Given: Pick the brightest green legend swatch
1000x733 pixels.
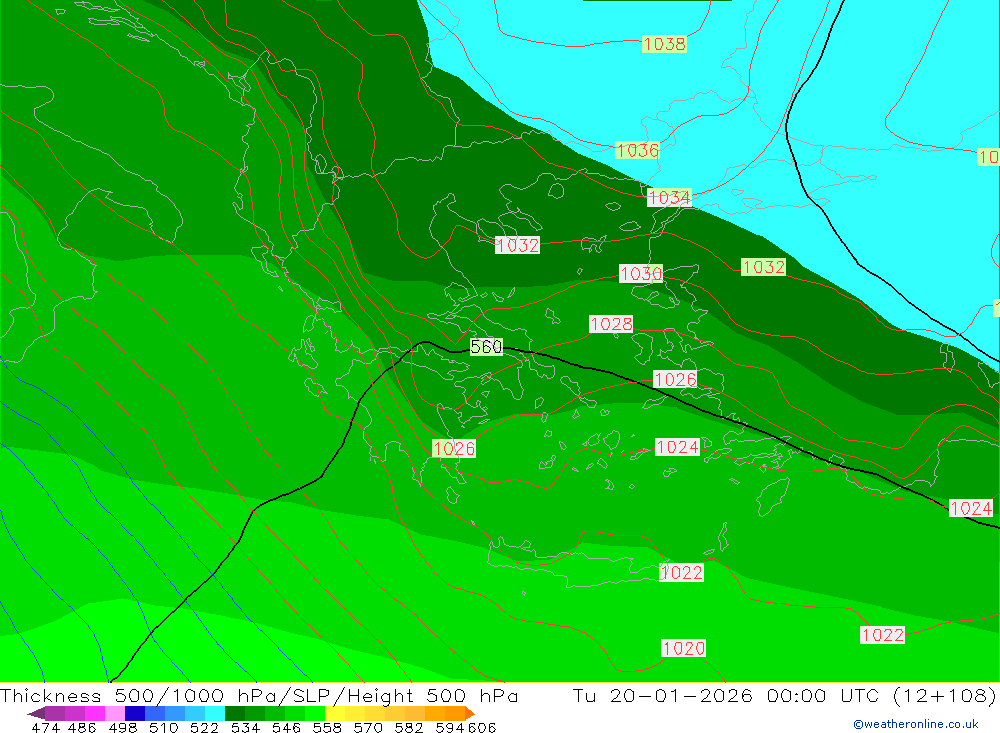Looking at the screenshot, I should tap(315, 713).
